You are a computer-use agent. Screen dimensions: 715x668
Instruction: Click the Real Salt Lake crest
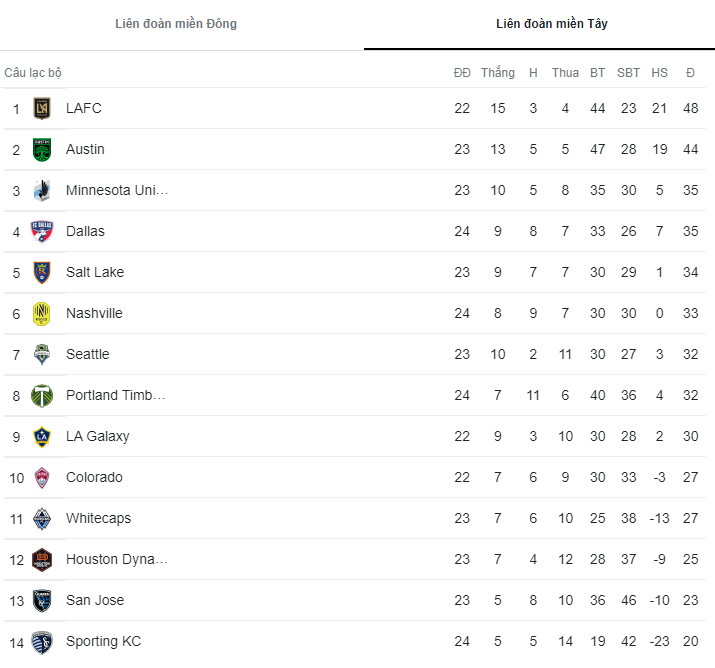pyautogui.click(x=41, y=272)
